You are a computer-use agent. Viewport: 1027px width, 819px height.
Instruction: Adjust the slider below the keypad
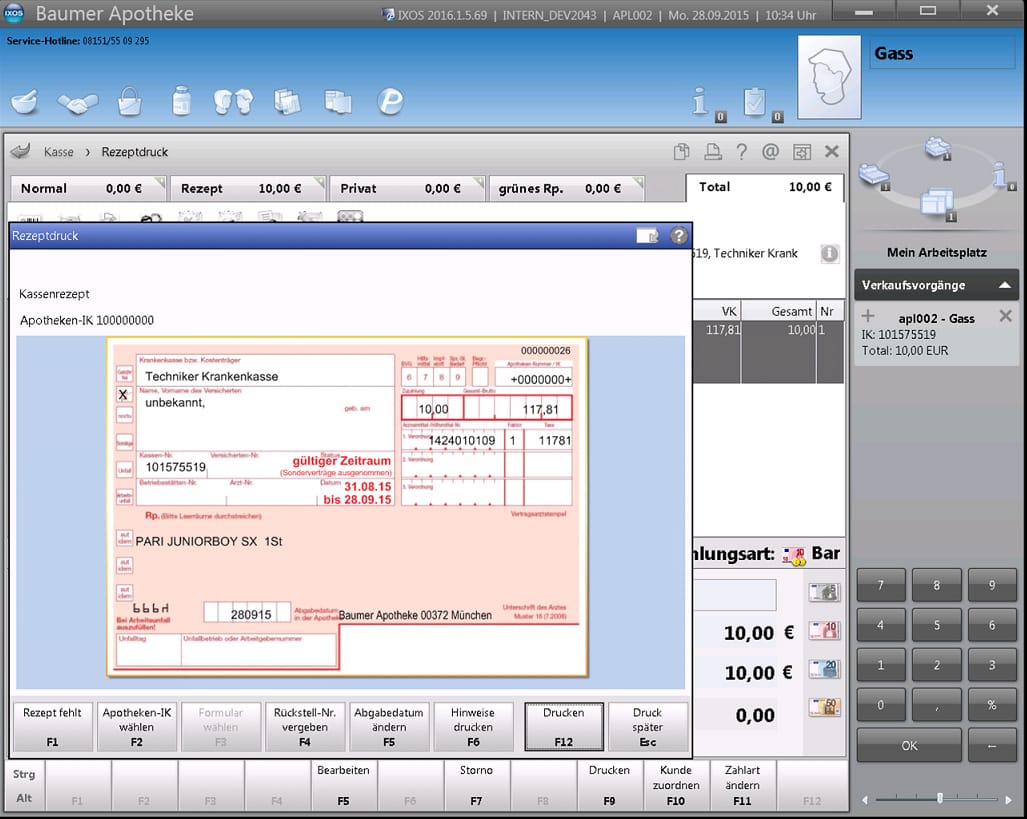pos(939,798)
